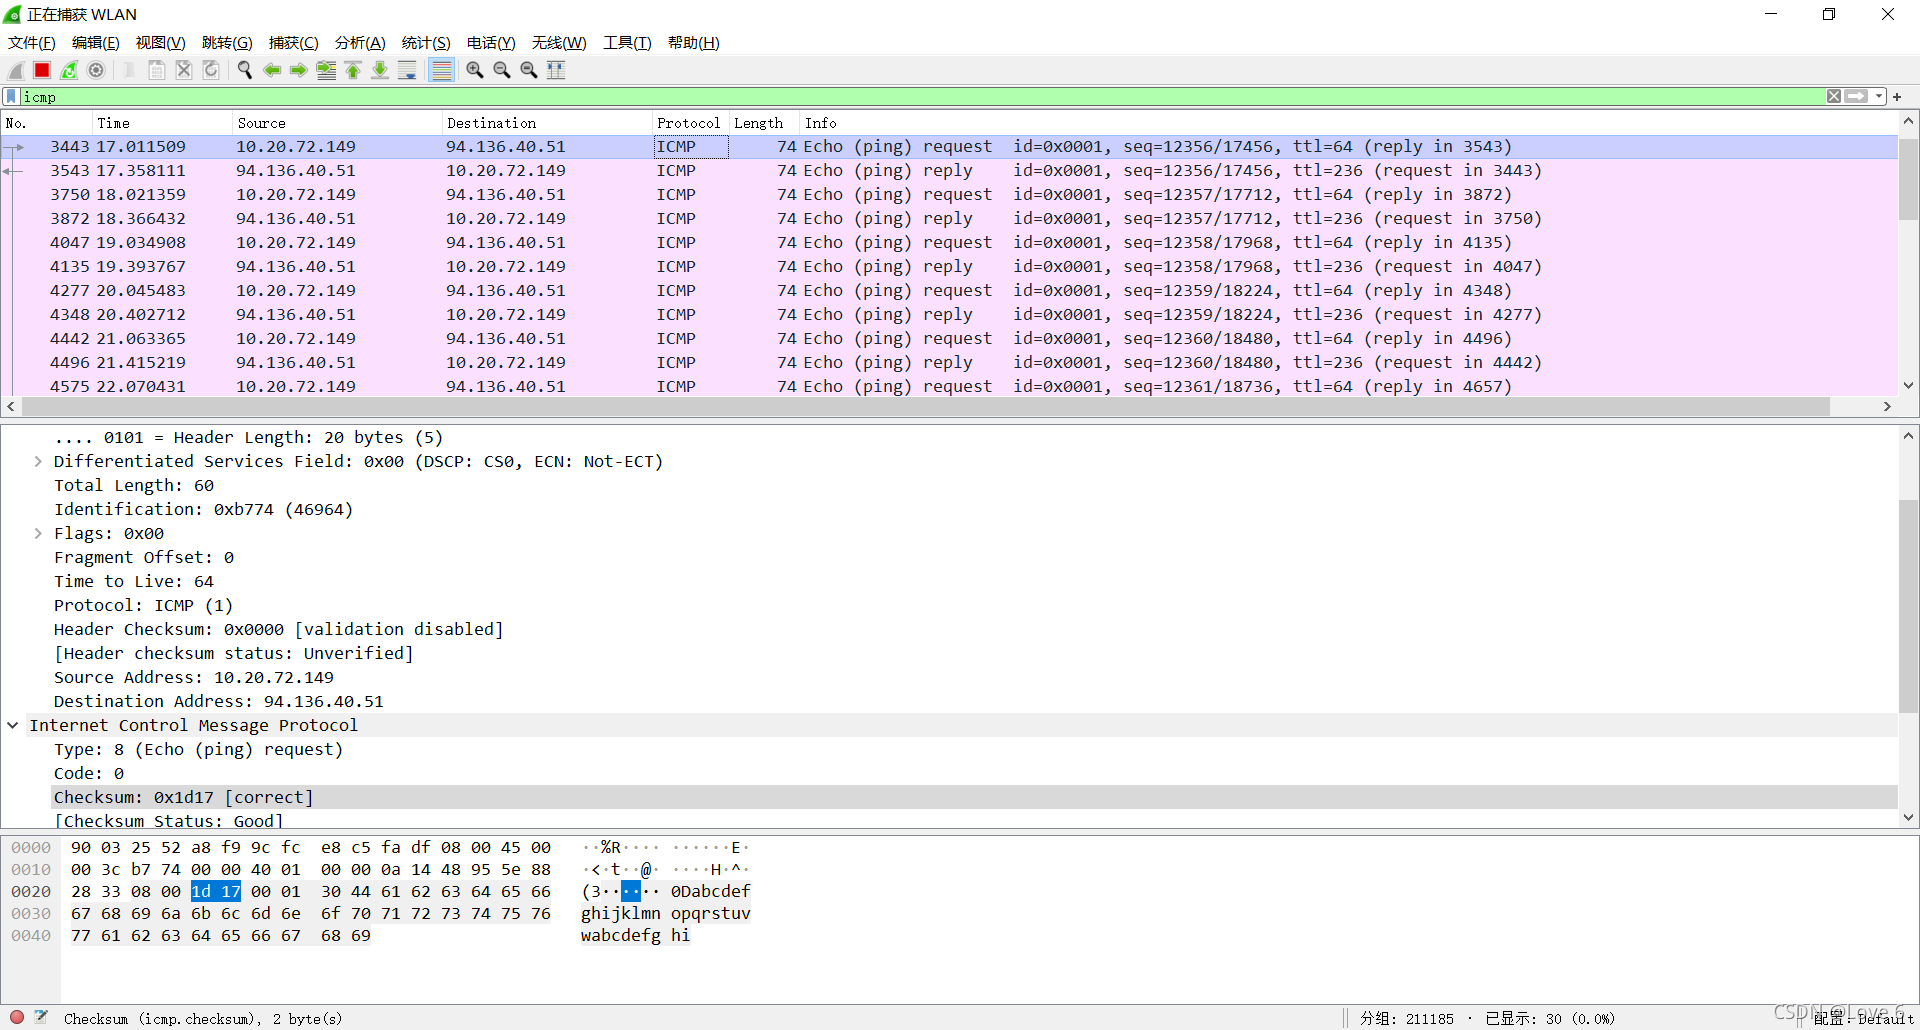Screen dimensions: 1920x1030
Task: Jump to the last packet
Action: 380,70
